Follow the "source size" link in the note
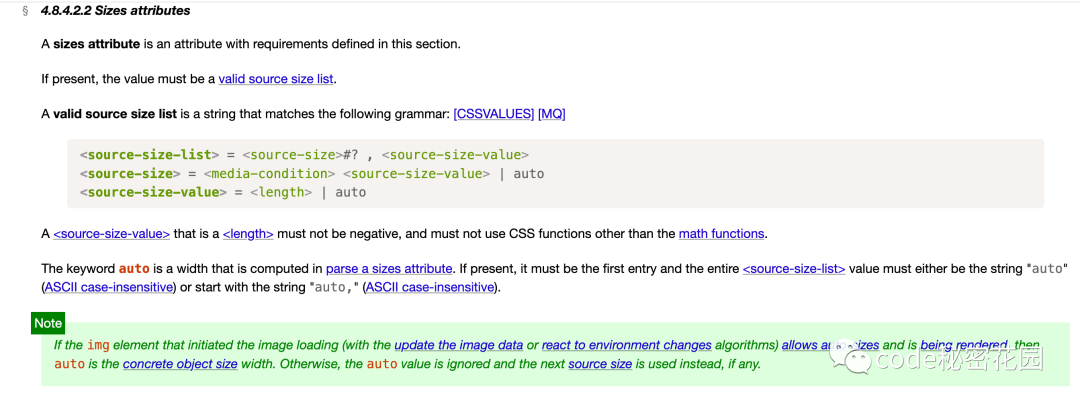This screenshot has height=406, width=1080. (x=600, y=363)
